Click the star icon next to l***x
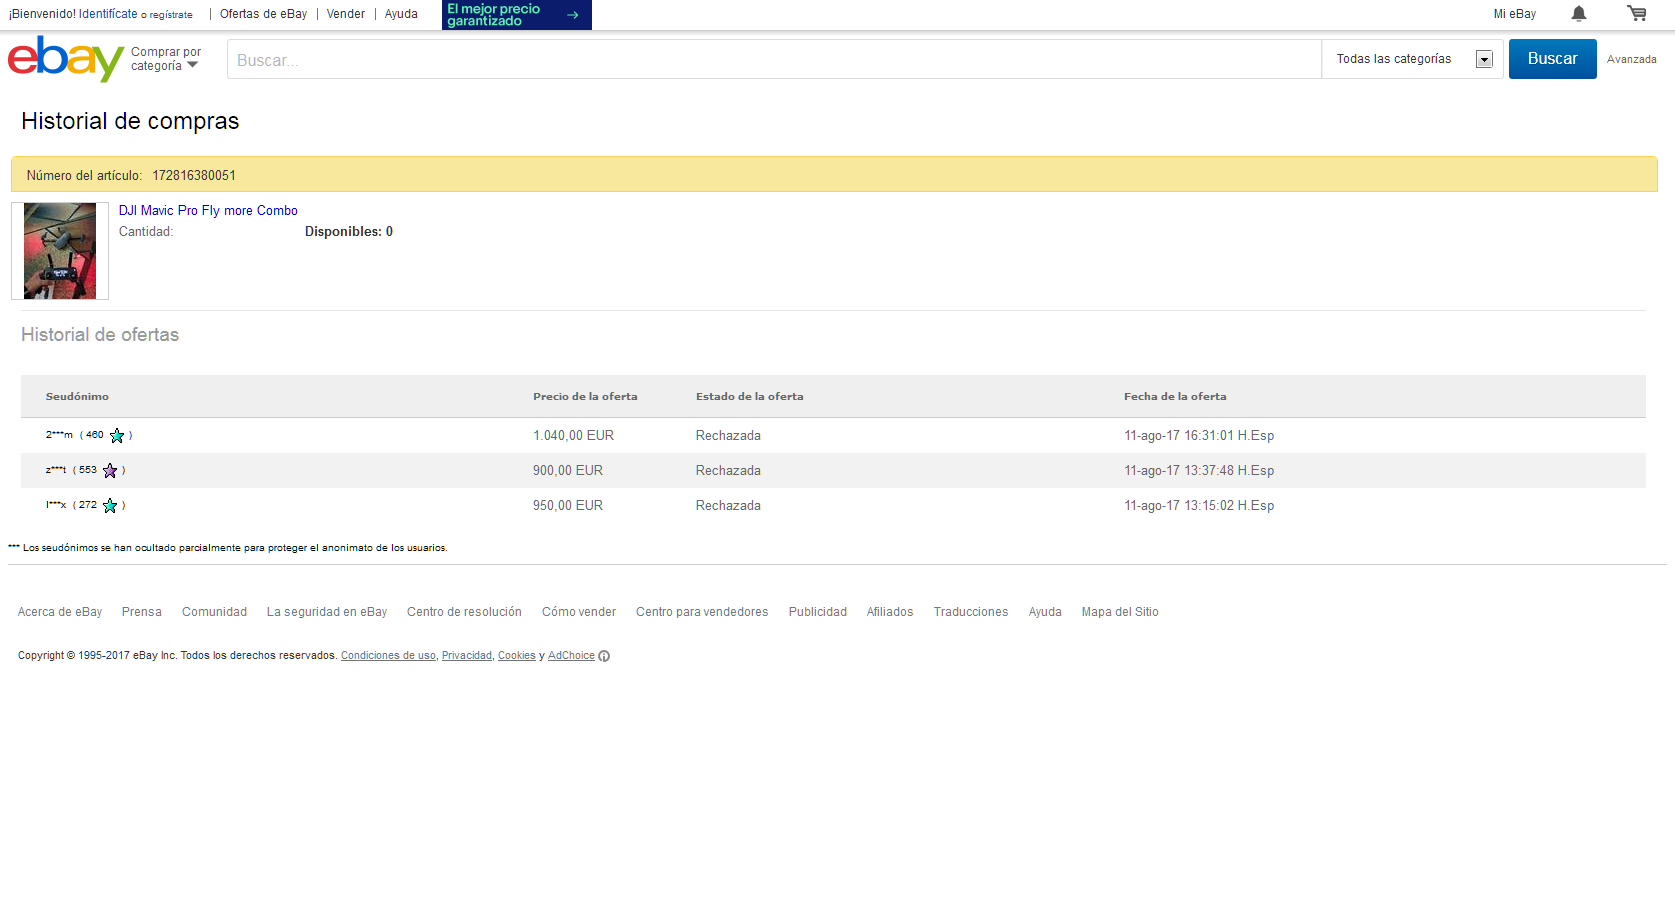Image resolution: width=1675 pixels, height=910 pixels. [x=110, y=506]
